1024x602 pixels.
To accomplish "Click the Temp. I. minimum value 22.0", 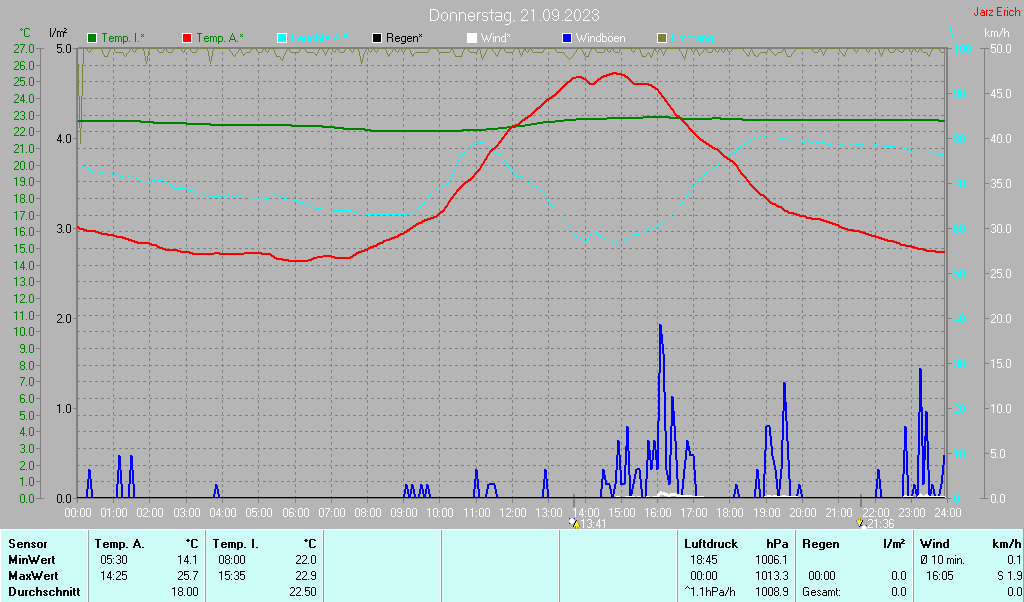I will click(305, 560).
